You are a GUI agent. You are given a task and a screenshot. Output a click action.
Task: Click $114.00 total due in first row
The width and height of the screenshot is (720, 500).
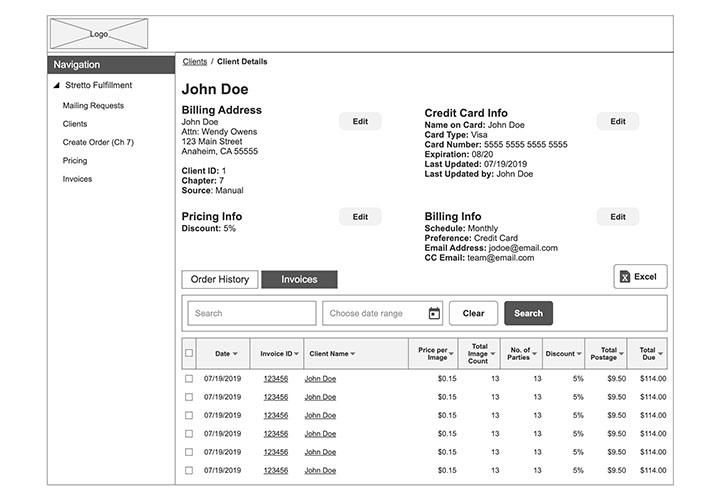653,379
